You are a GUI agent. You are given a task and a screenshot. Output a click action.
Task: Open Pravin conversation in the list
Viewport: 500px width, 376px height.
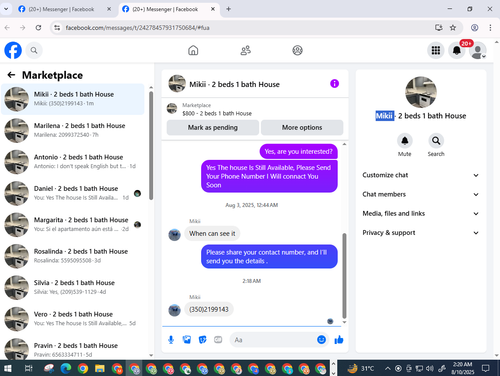click(73, 348)
